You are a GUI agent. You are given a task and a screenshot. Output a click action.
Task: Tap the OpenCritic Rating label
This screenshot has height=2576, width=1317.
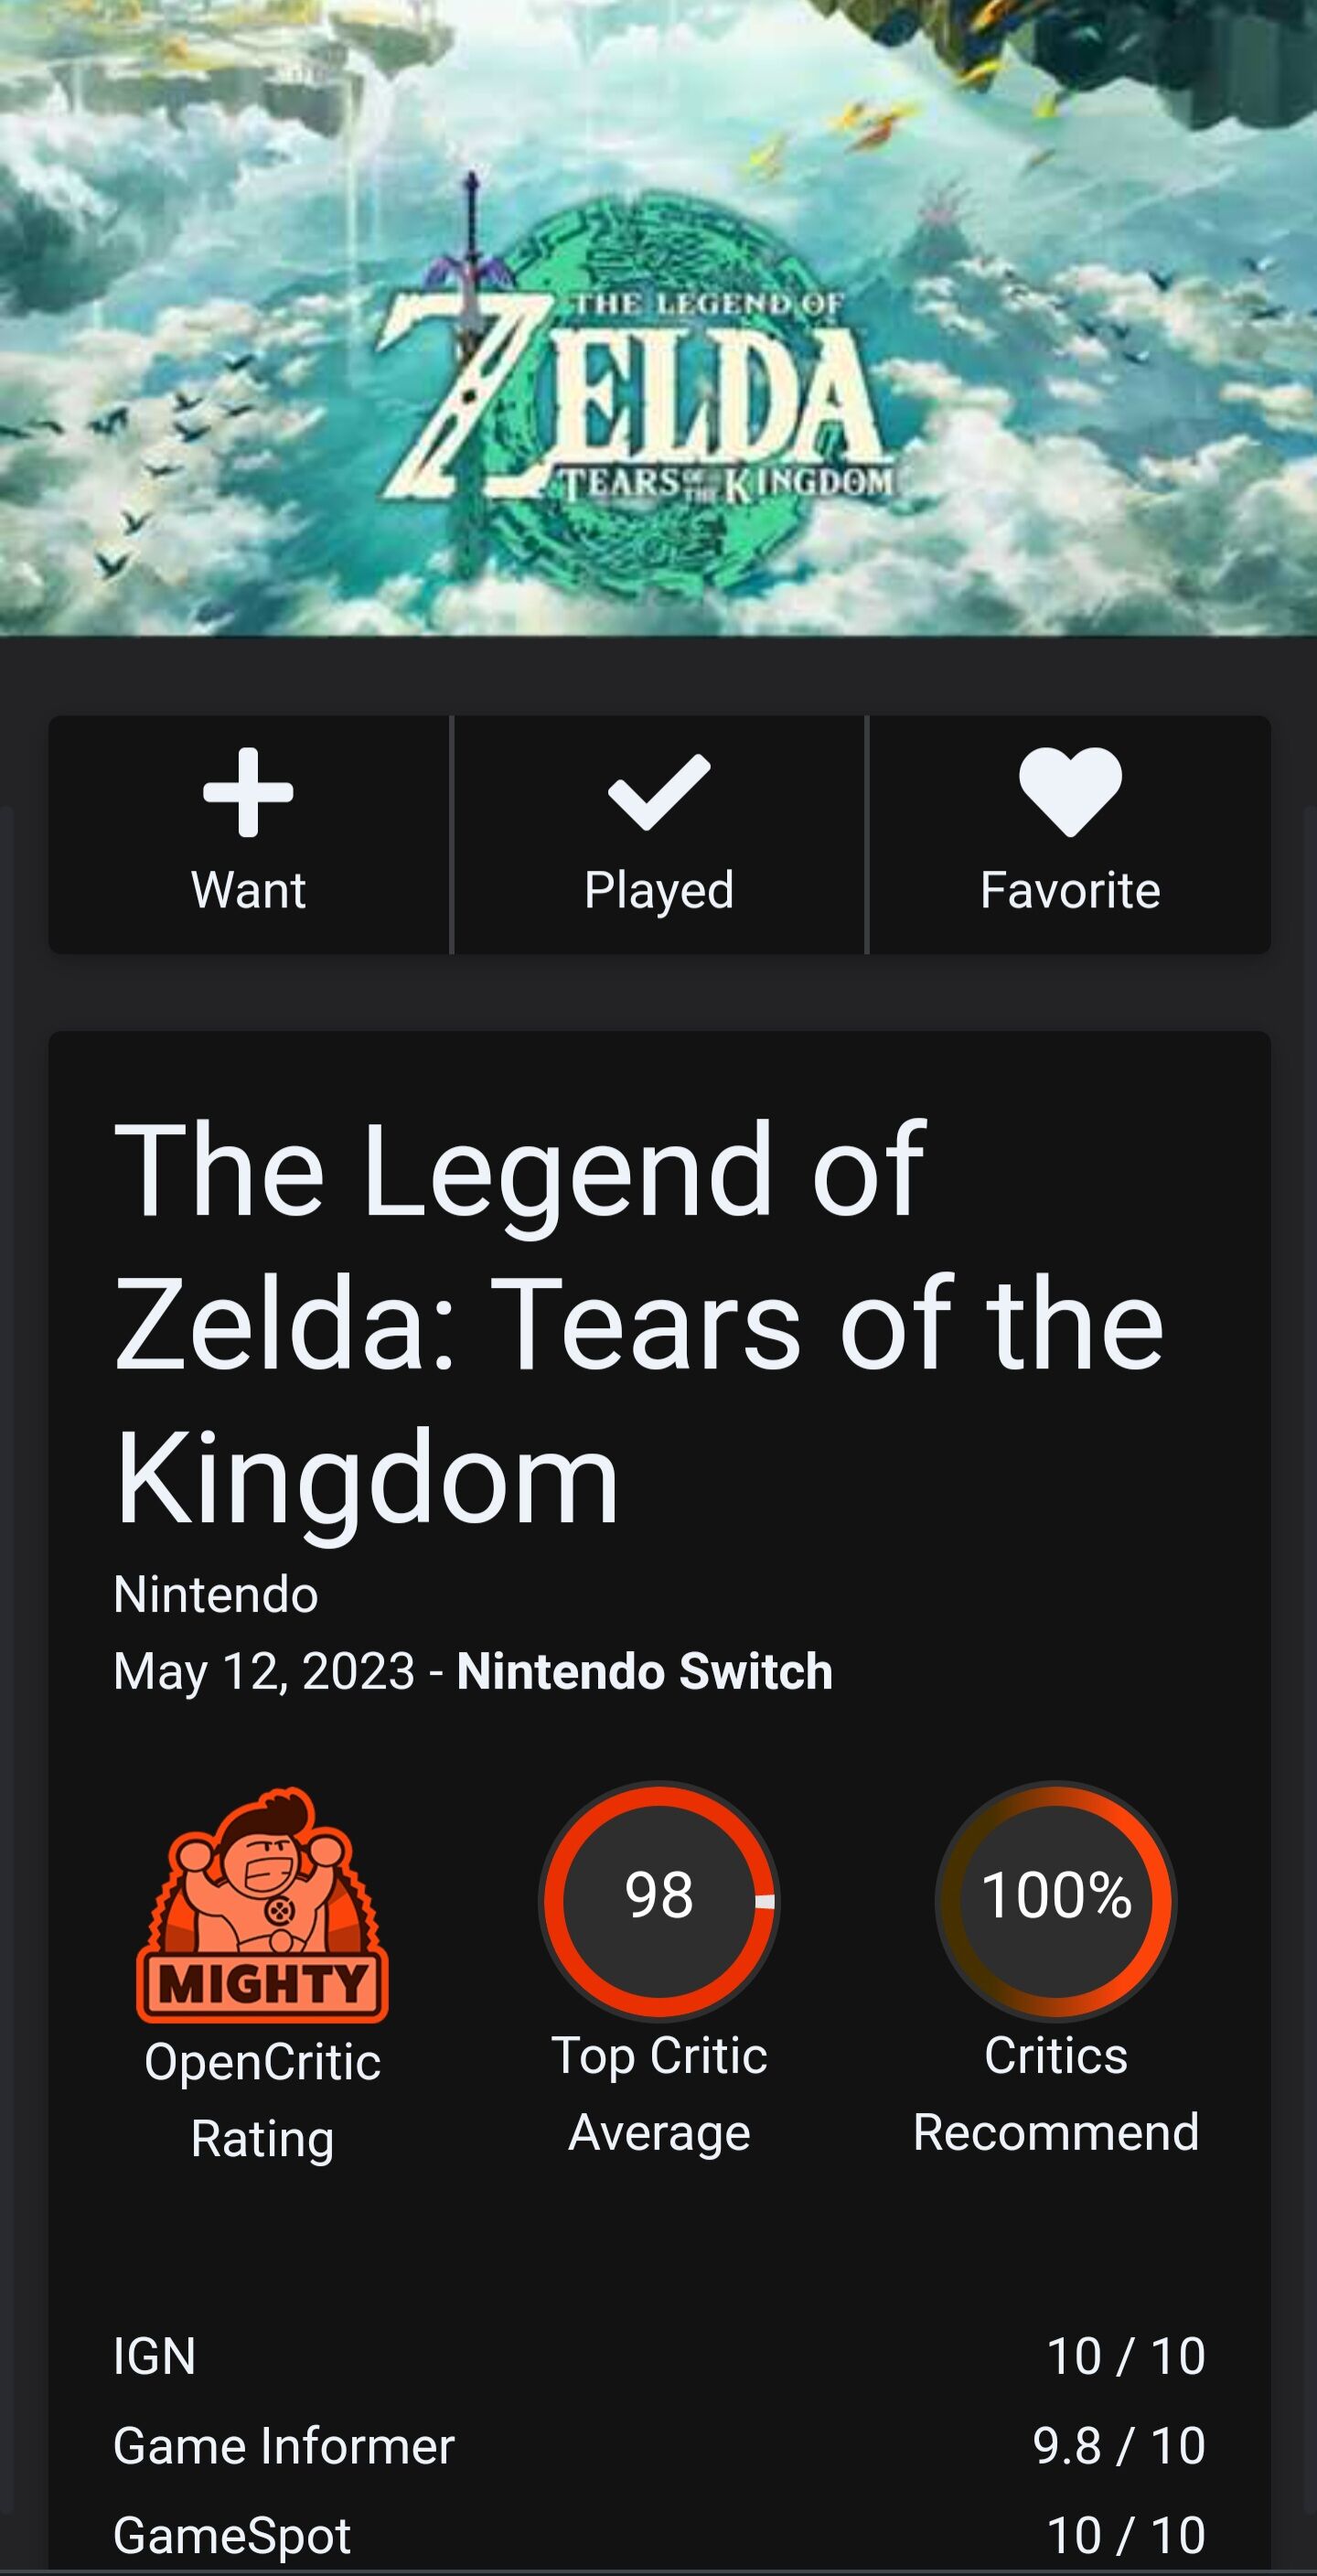(x=263, y=2101)
